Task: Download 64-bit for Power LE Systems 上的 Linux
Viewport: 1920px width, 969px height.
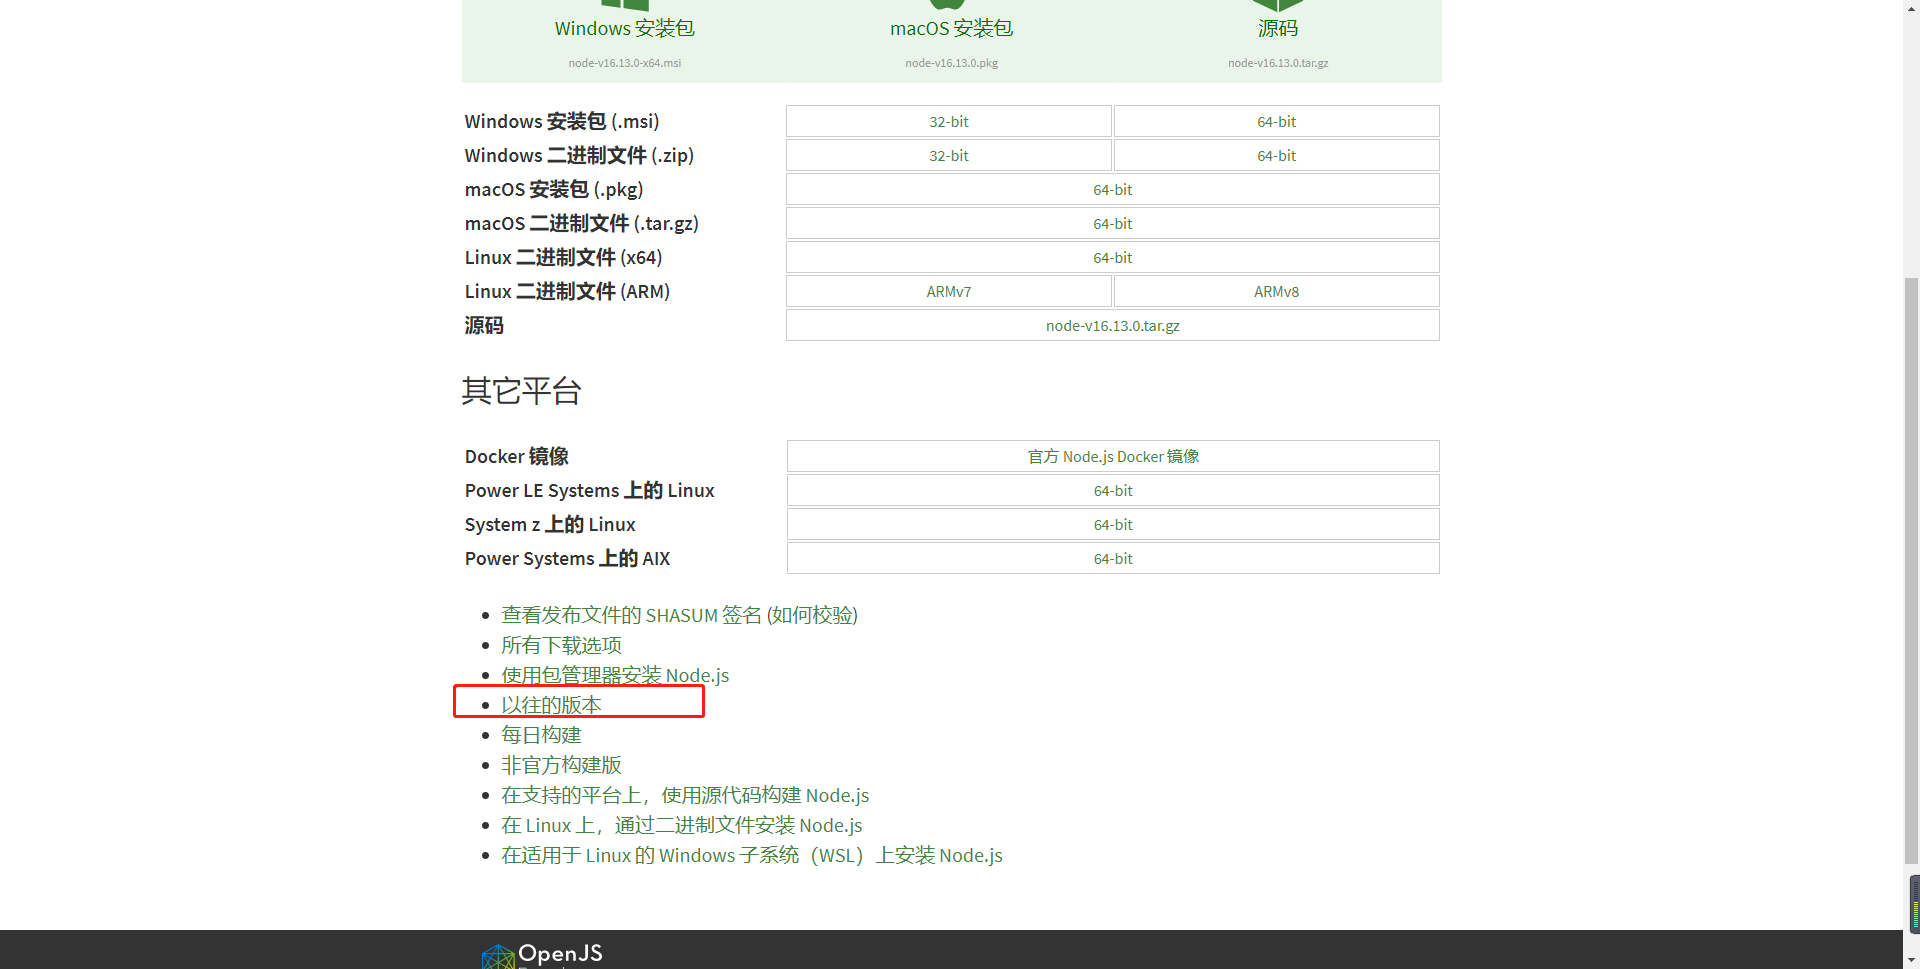Action: [1113, 490]
